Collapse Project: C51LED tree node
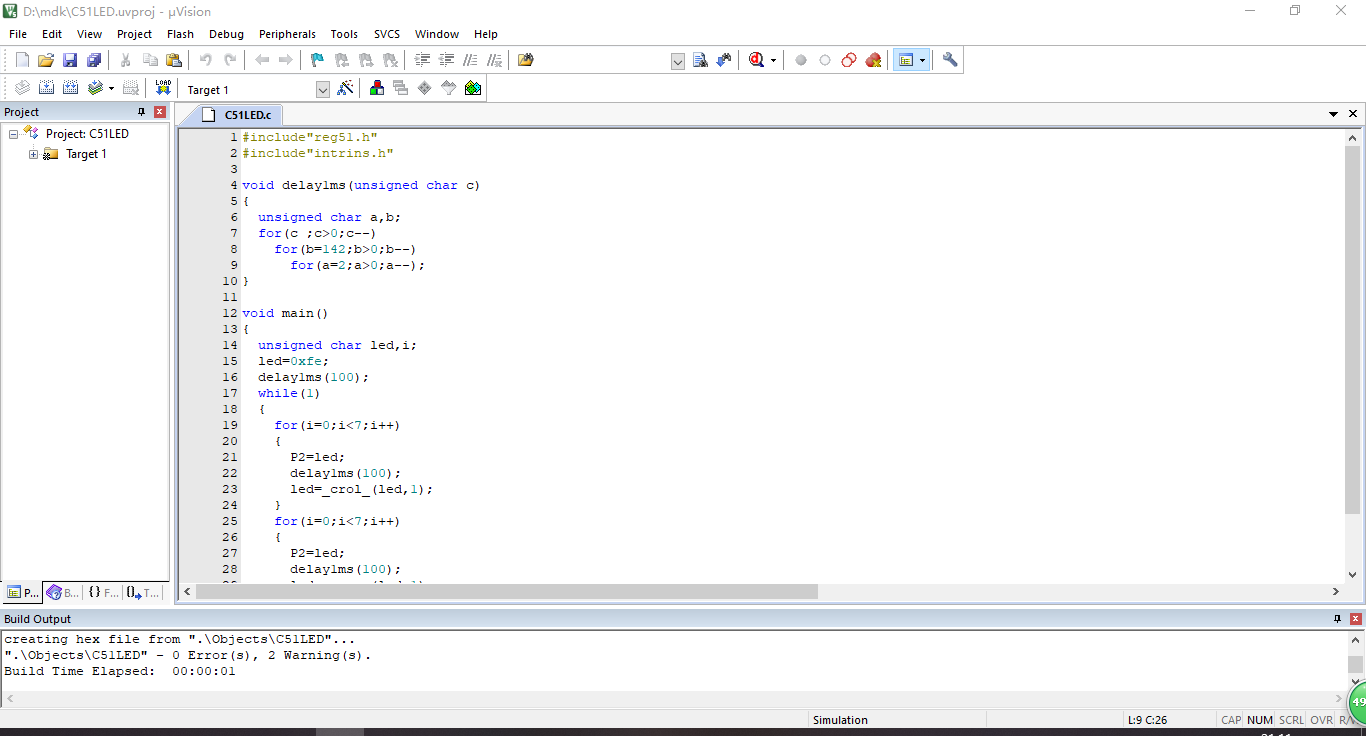 tap(14, 134)
